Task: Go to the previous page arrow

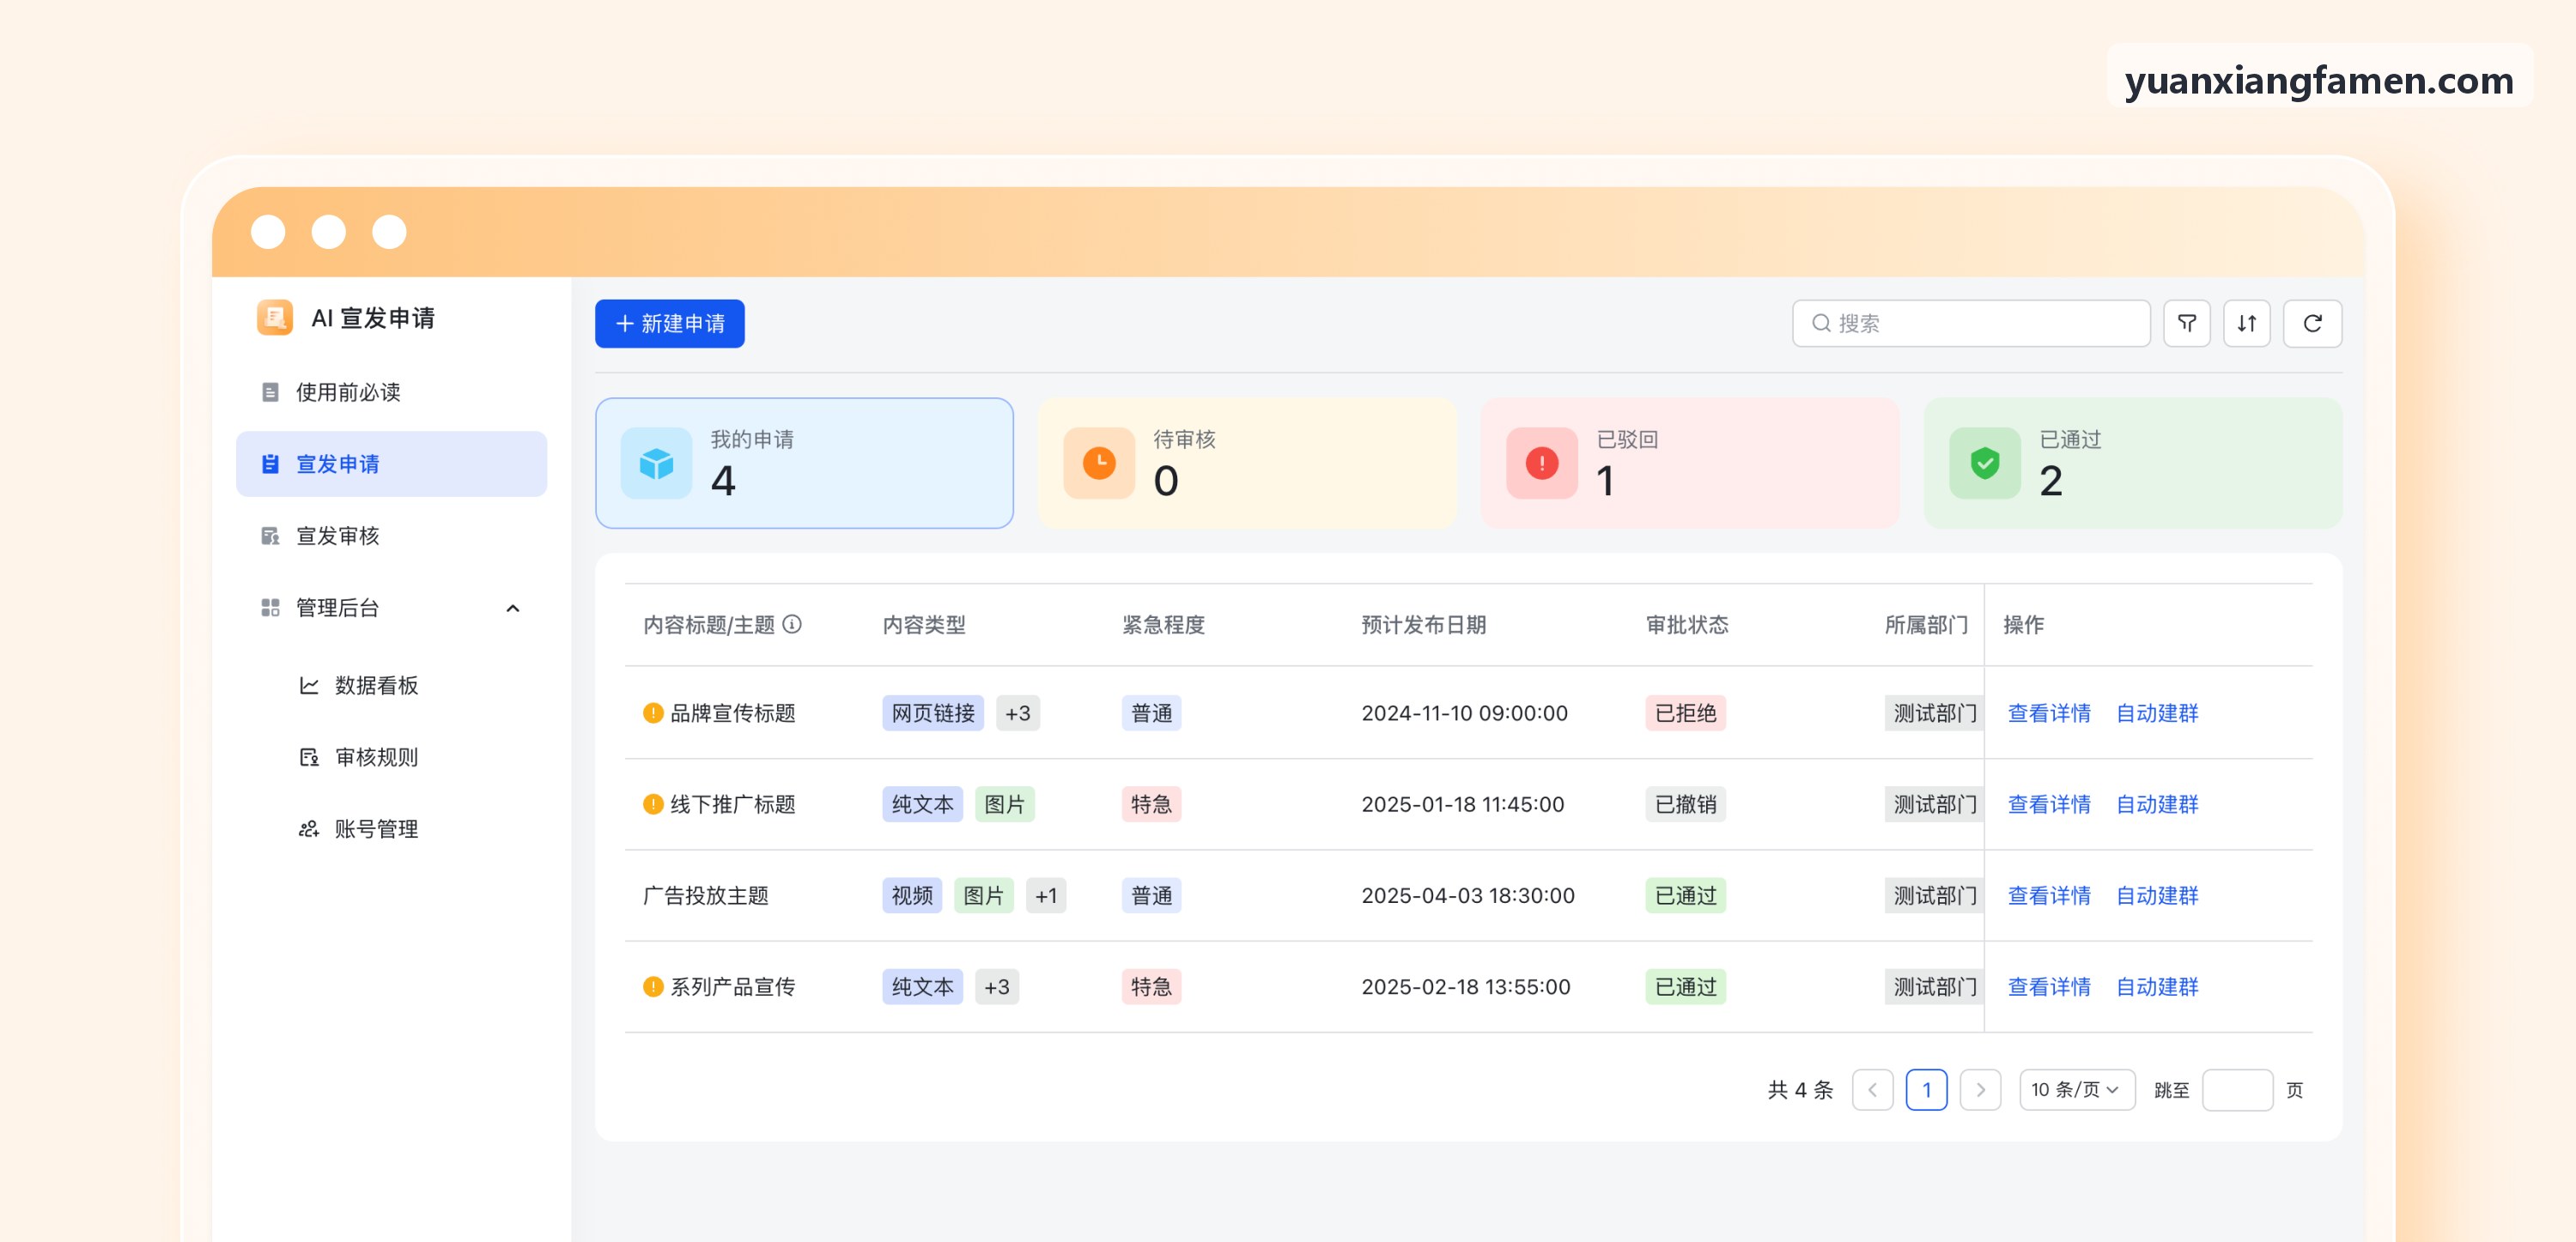Action: pyautogui.click(x=1872, y=1089)
